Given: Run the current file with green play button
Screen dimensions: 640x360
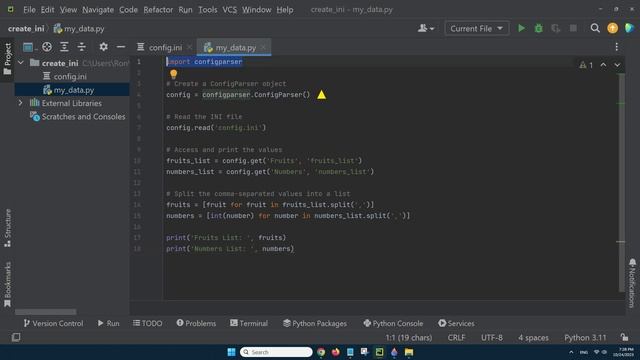Looking at the screenshot, I should point(521,28).
